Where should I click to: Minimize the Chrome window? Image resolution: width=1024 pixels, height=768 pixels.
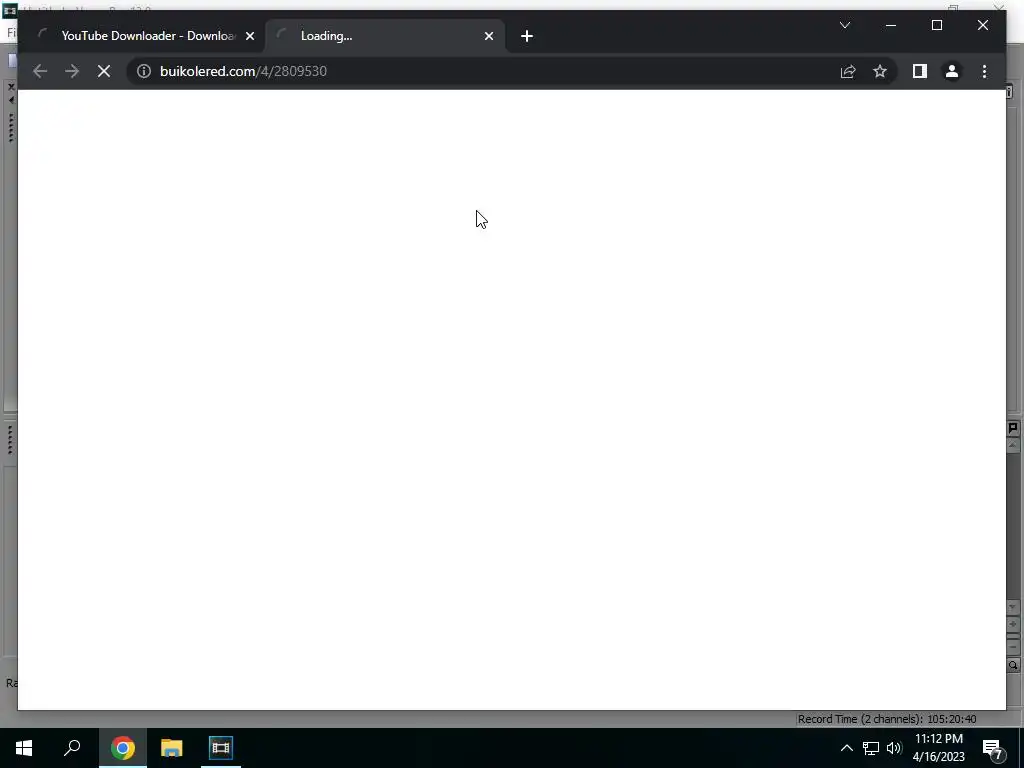(891, 25)
